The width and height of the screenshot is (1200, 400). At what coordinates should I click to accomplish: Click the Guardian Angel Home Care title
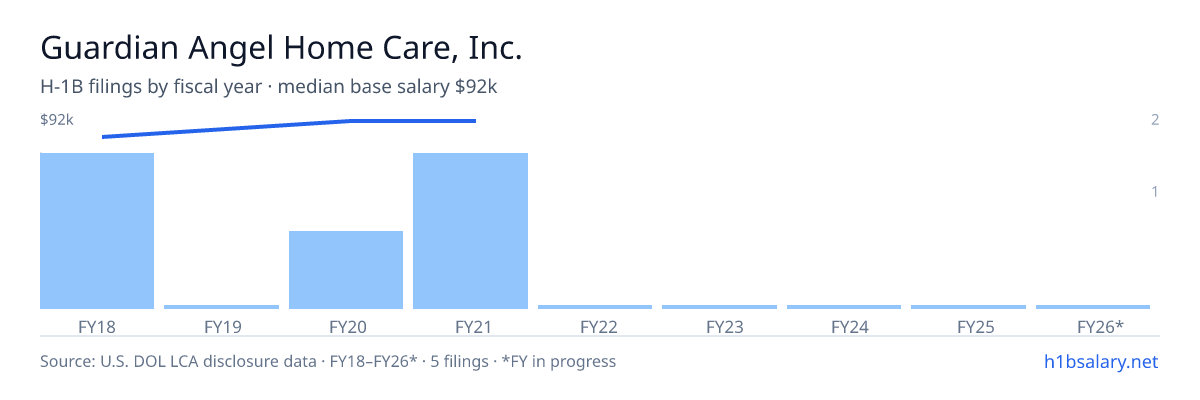[281, 47]
